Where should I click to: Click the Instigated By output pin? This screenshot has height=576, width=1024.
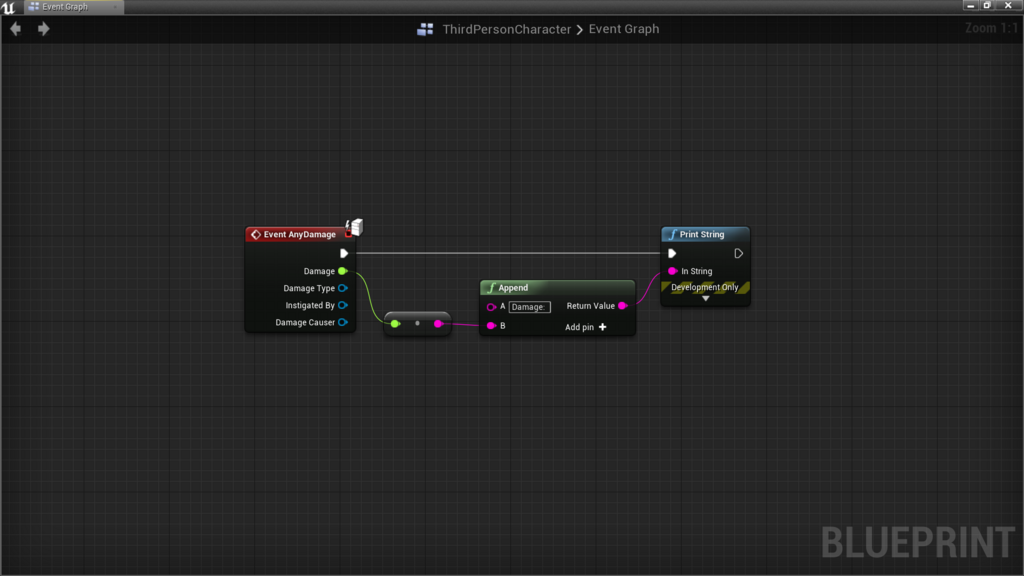pos(342,305)
